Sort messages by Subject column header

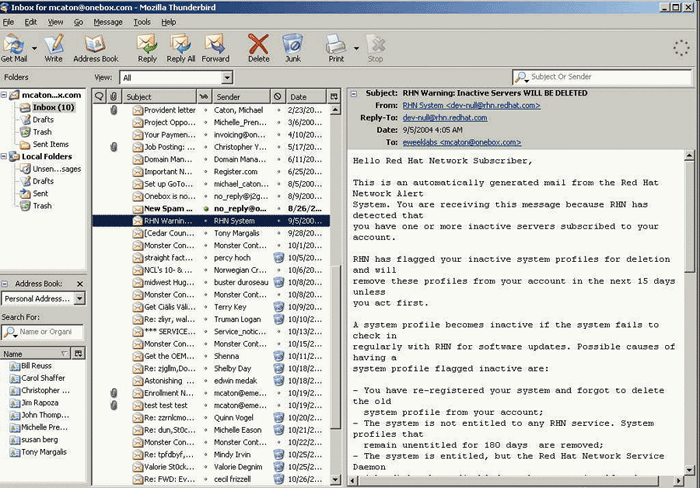[159, 96]
